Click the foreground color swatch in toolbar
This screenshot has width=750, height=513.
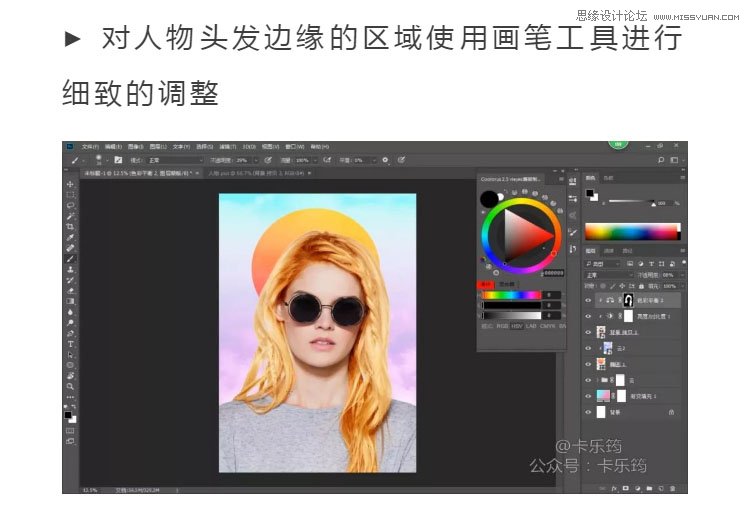pos(68,412)
